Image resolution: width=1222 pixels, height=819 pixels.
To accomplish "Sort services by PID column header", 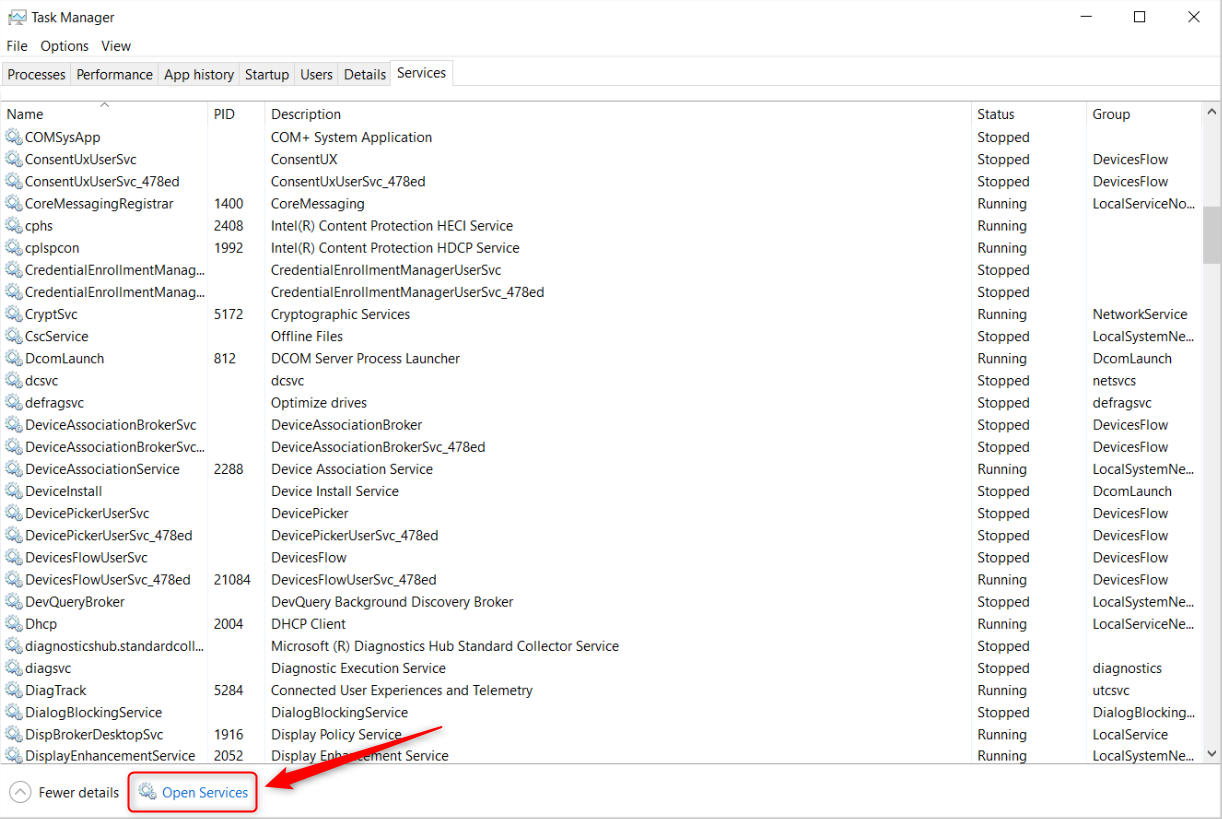I will (236, 114).
